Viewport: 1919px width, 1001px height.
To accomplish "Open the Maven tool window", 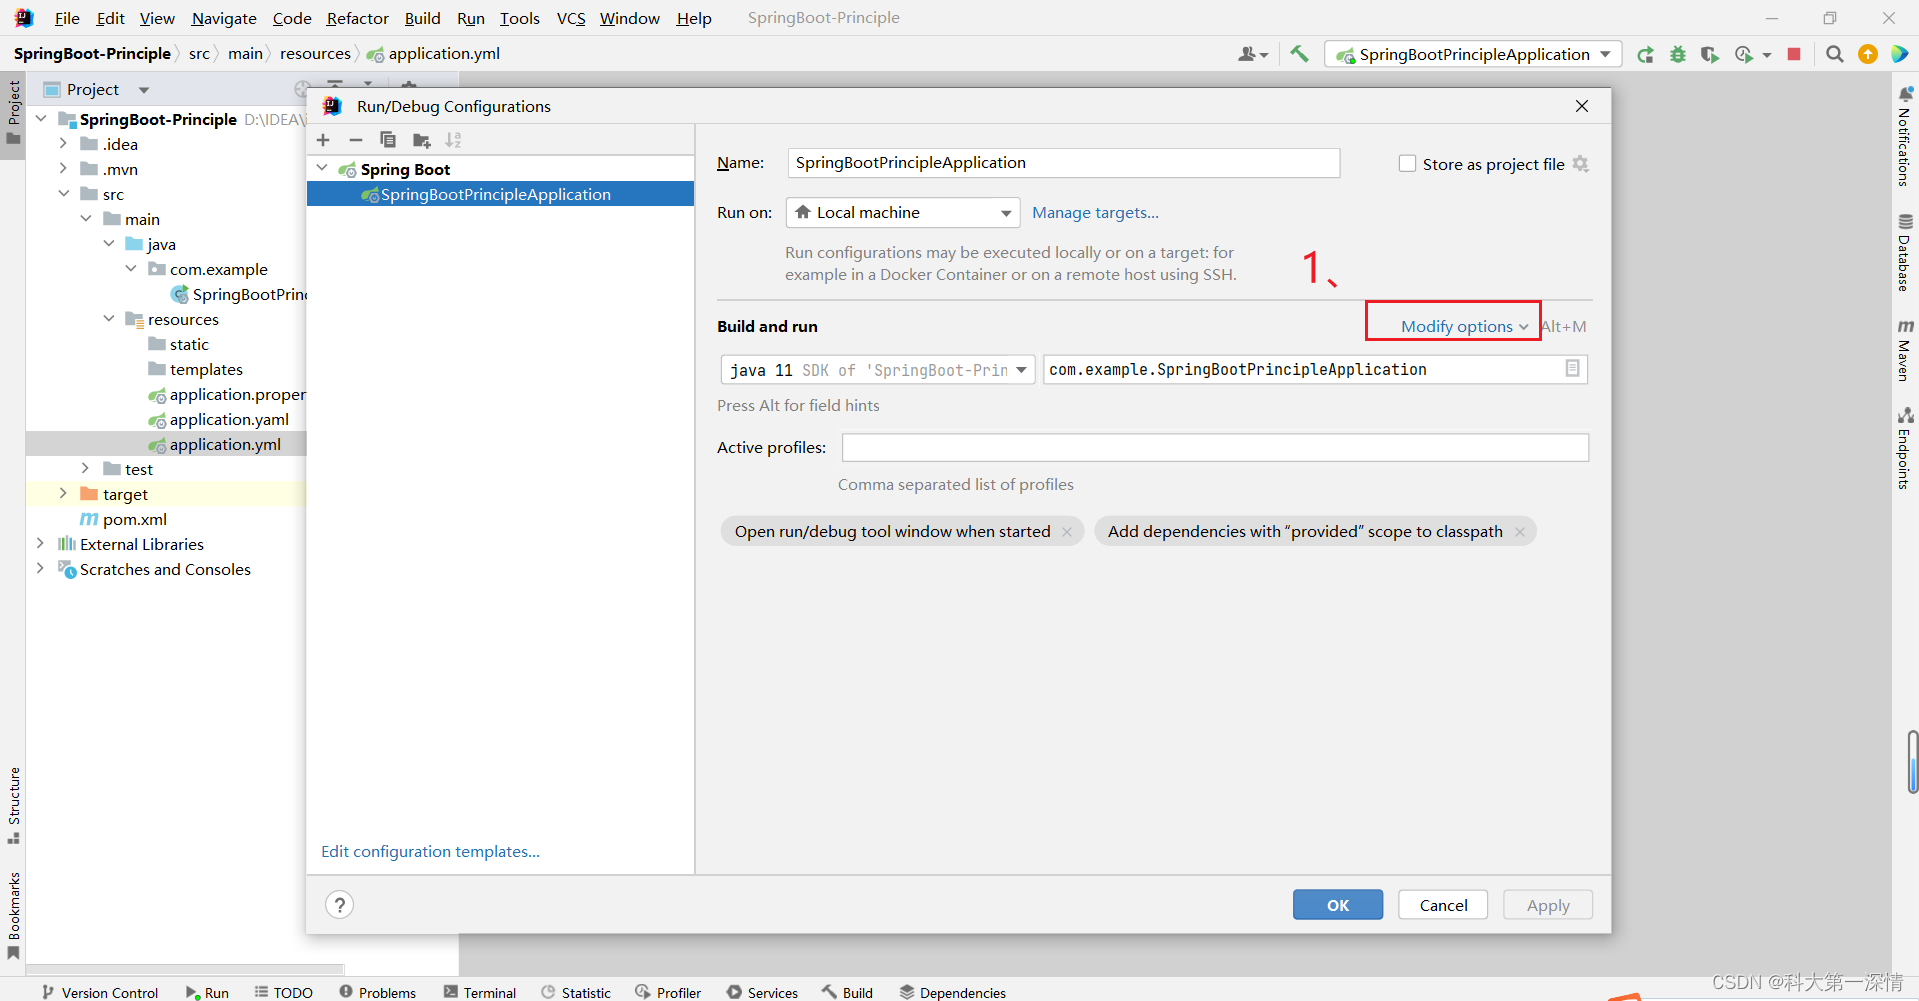I will (1905, 350).
